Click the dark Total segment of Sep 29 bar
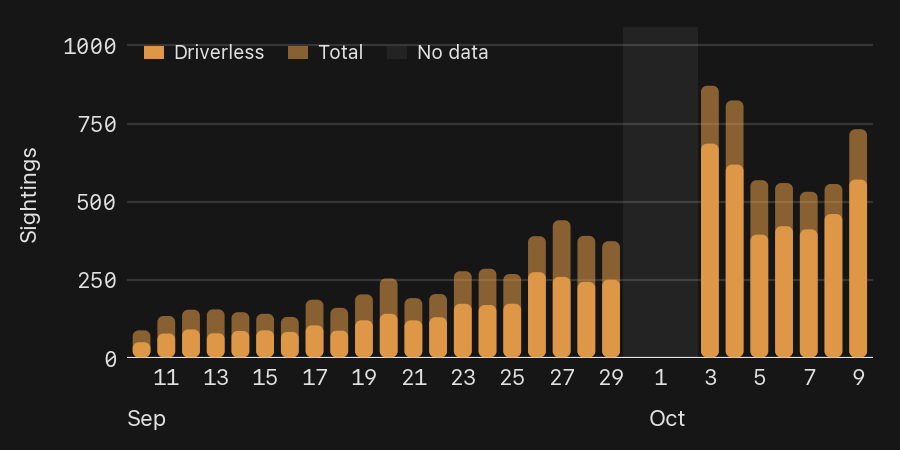This screenshot has width=900, height=450. pyautogui.click(x=611, y=261)
